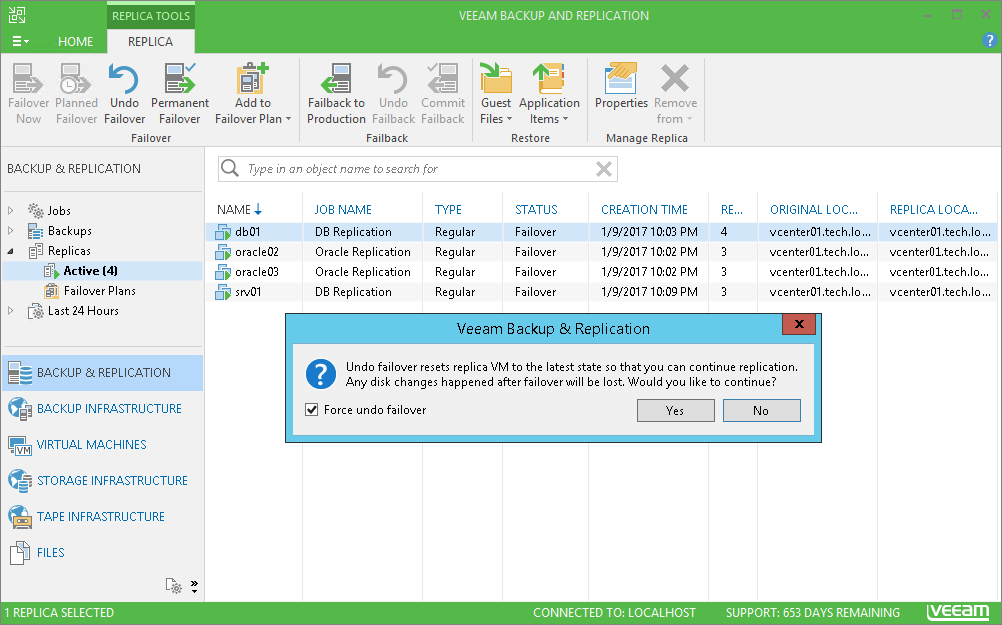Viewport: 1002px width, 625px height.
Task: Expand the Last 24 Hours node
Action: [10, 311]
